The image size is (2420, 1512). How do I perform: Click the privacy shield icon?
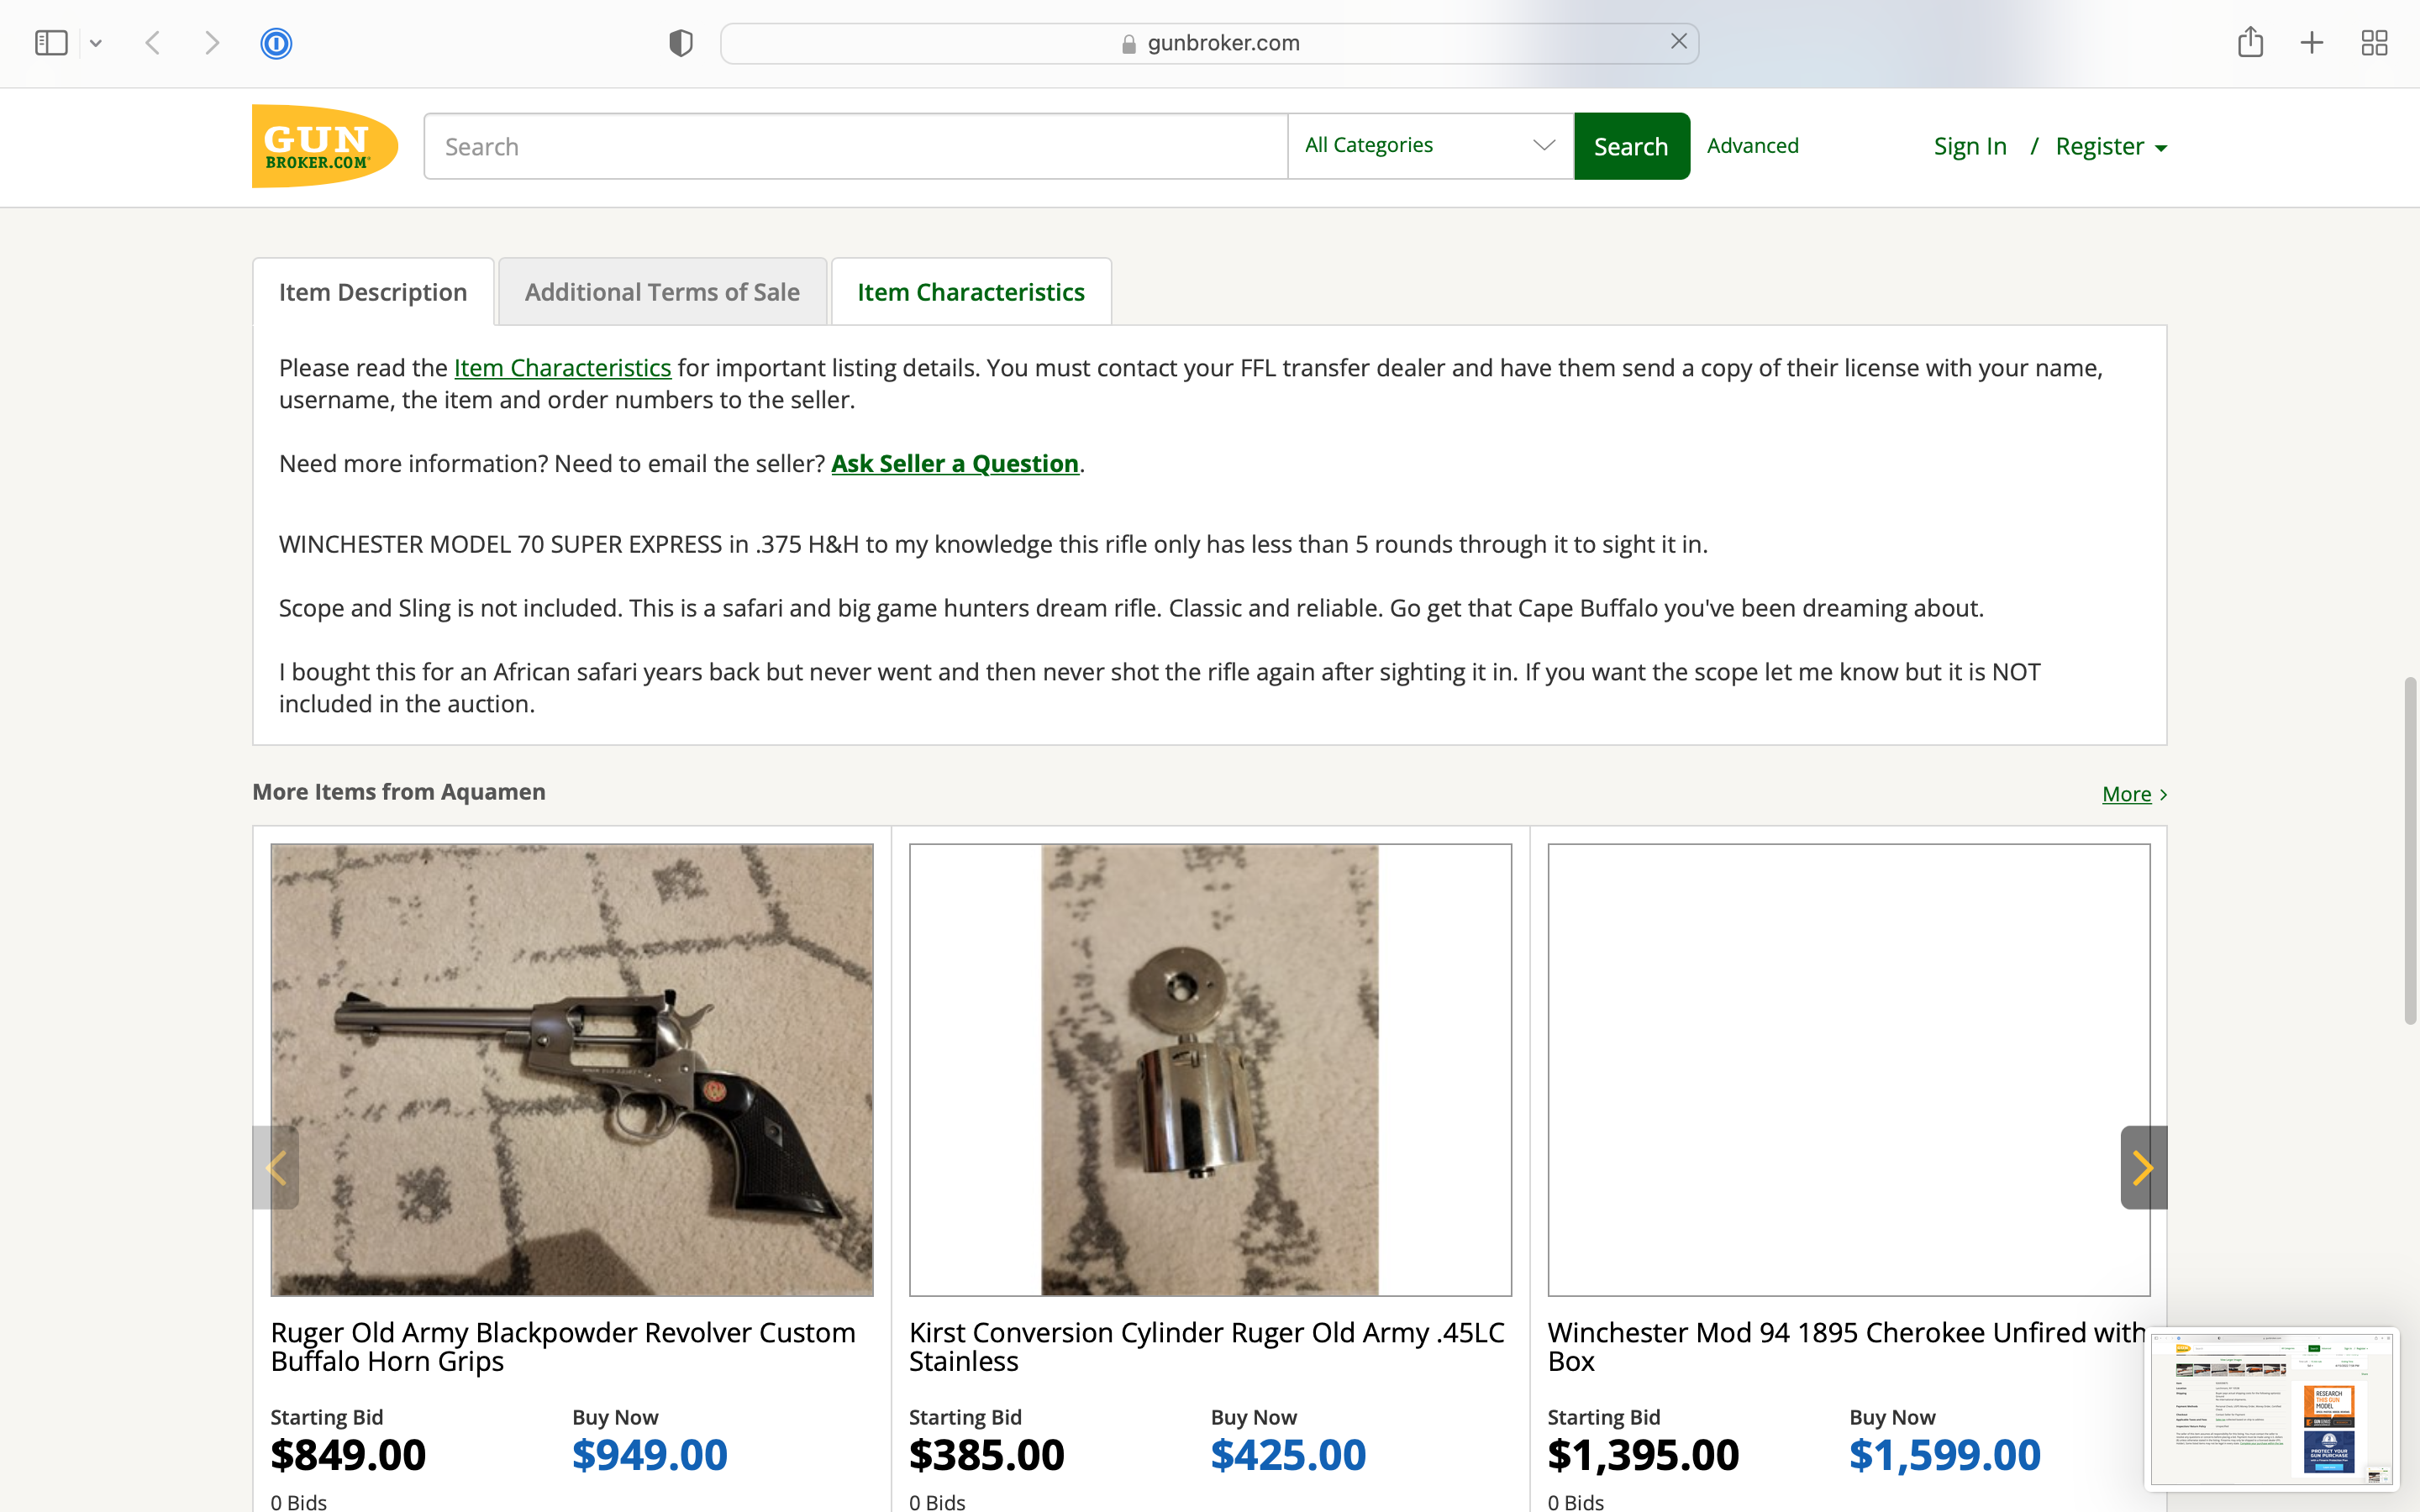(x=681, y=43)
